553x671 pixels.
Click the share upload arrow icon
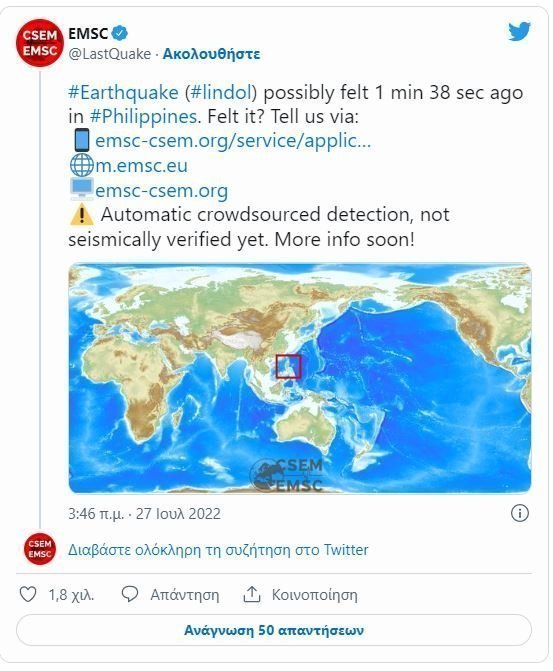click(x=252, y=594)
